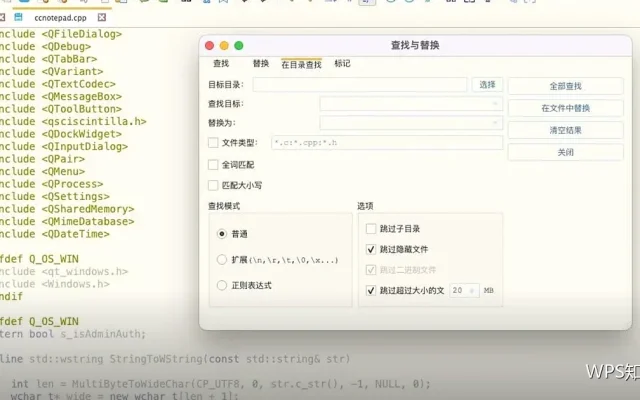The image size is (640, 400).
Task: Click the 选择 directory button
Action: (487, 84)
